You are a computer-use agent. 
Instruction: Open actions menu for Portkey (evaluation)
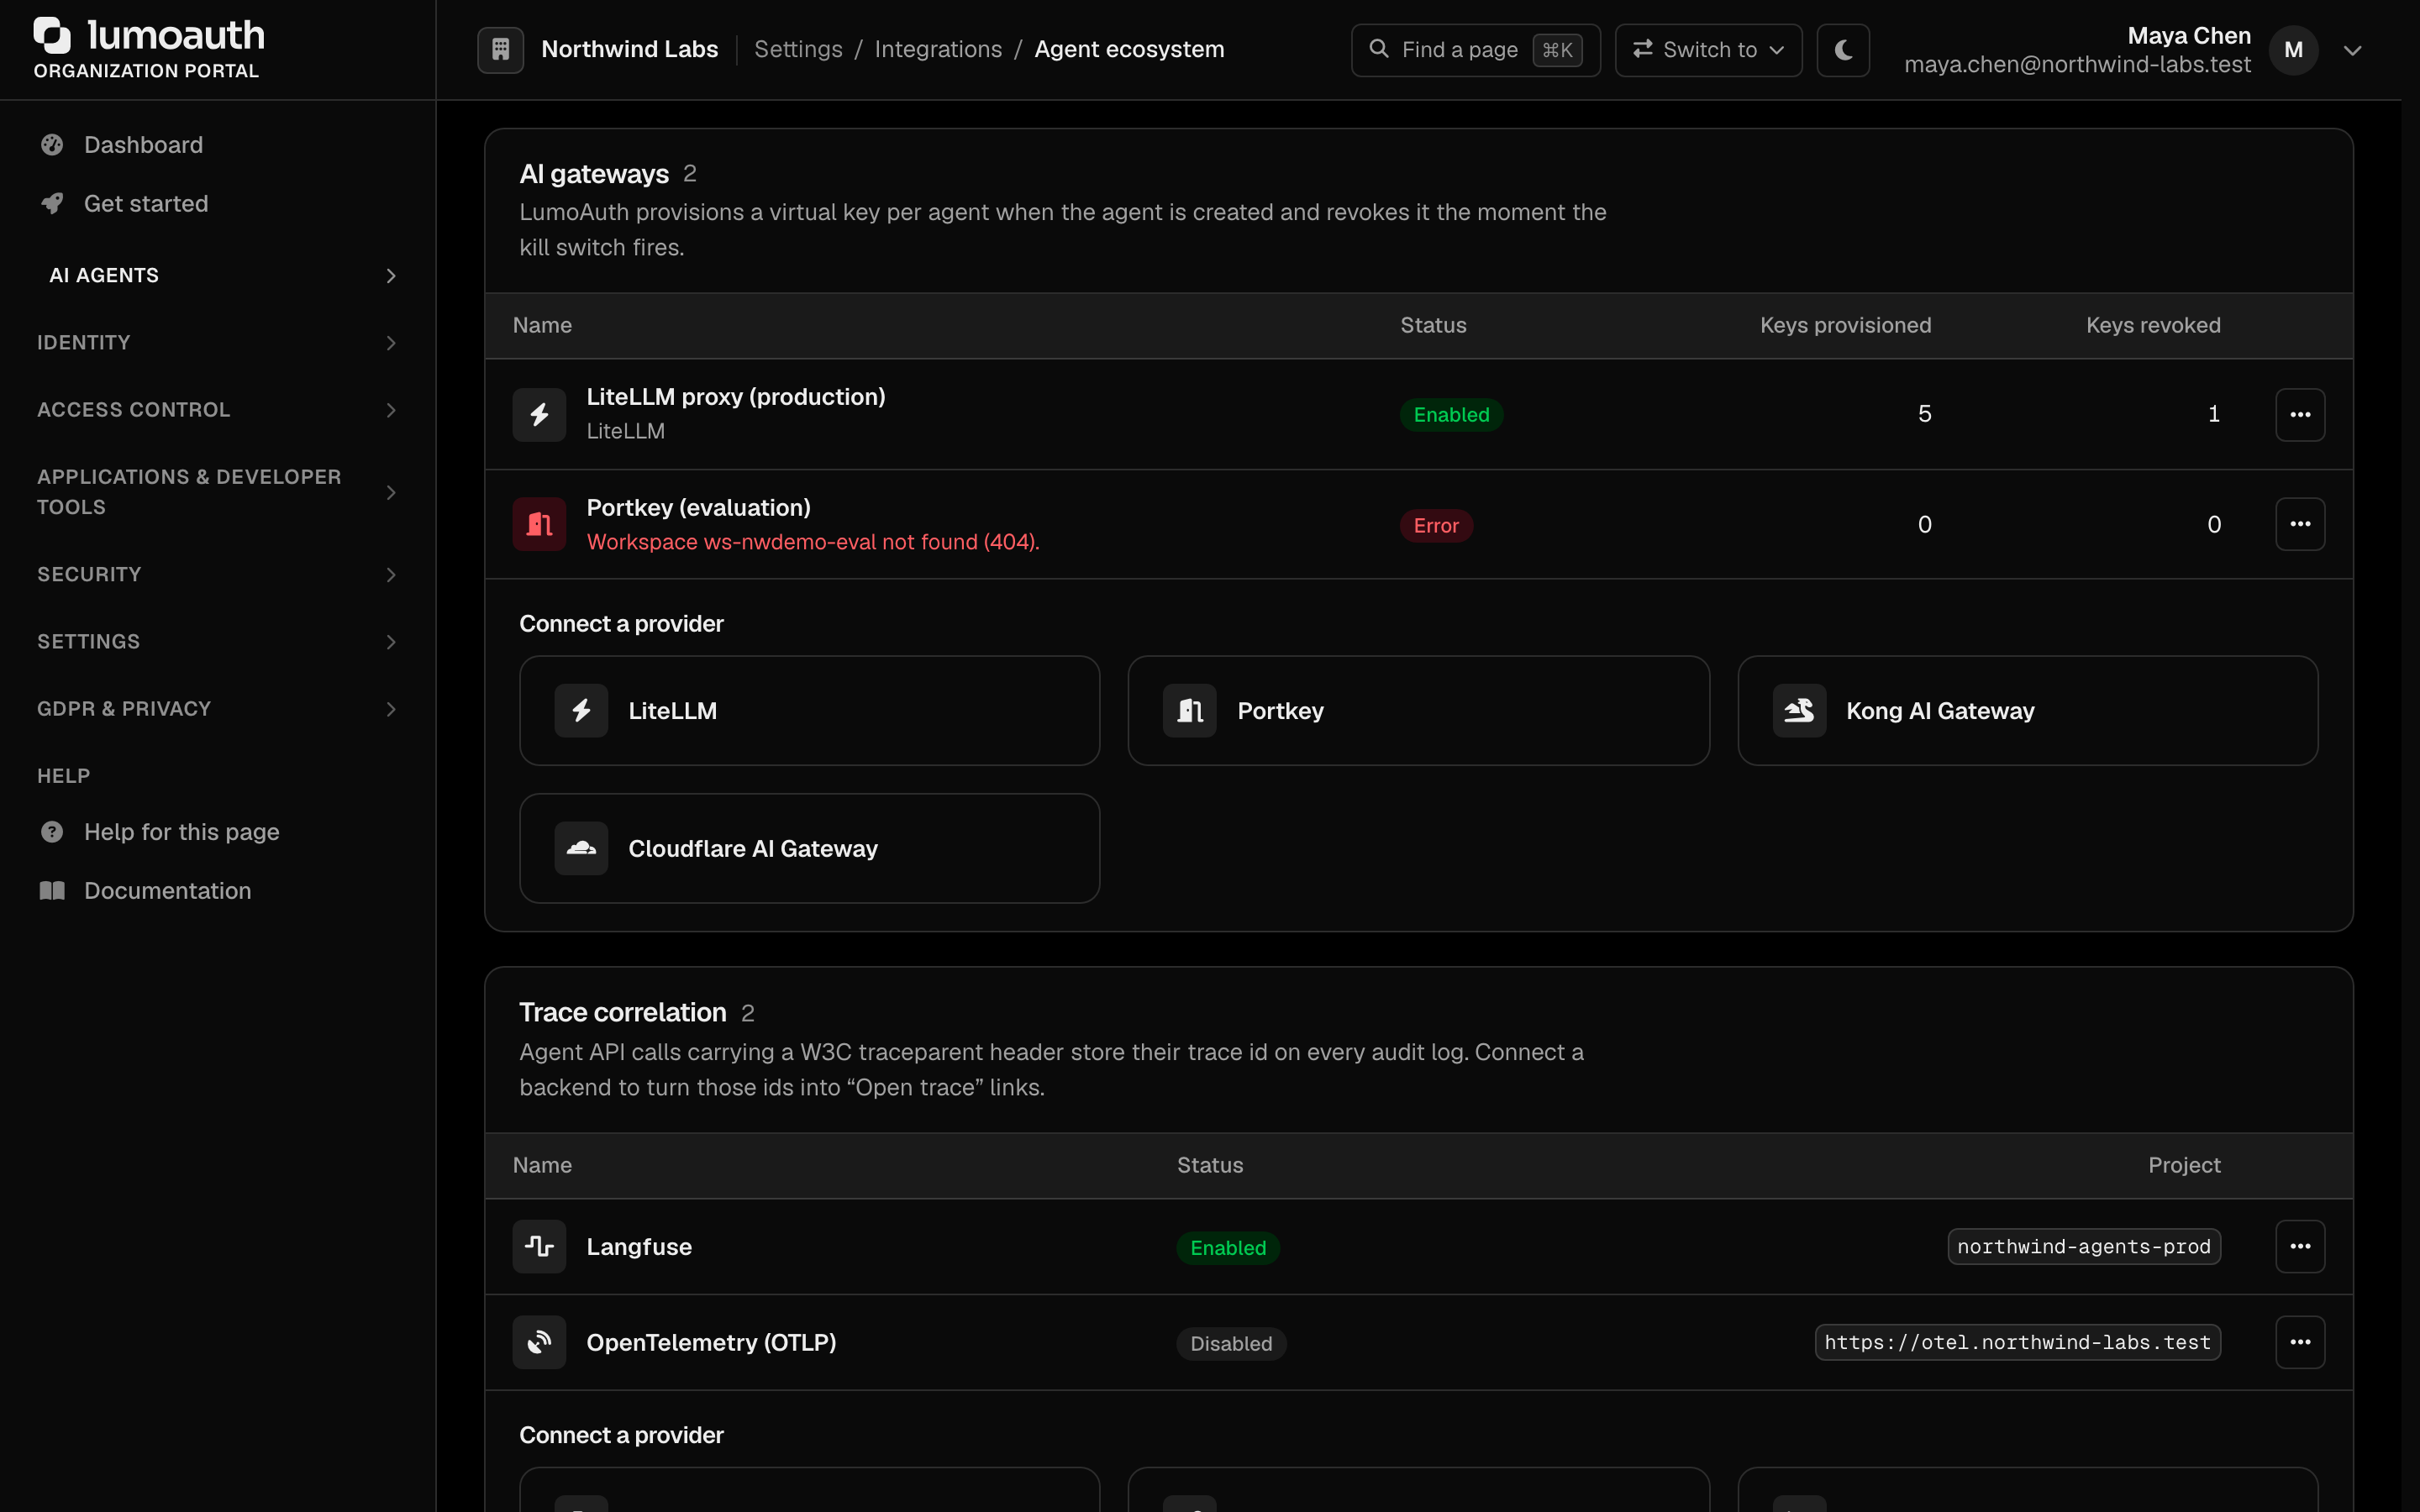[x=2300, y=524]
